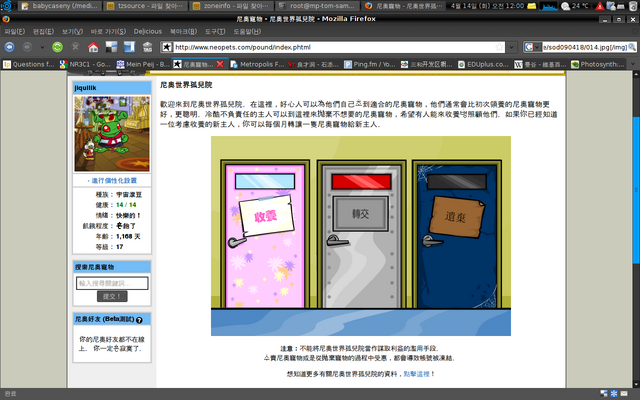640x400 pixels.
Task: Switch to the Questions f... tab
Action: pyautogui.click(x=29, y=64)
